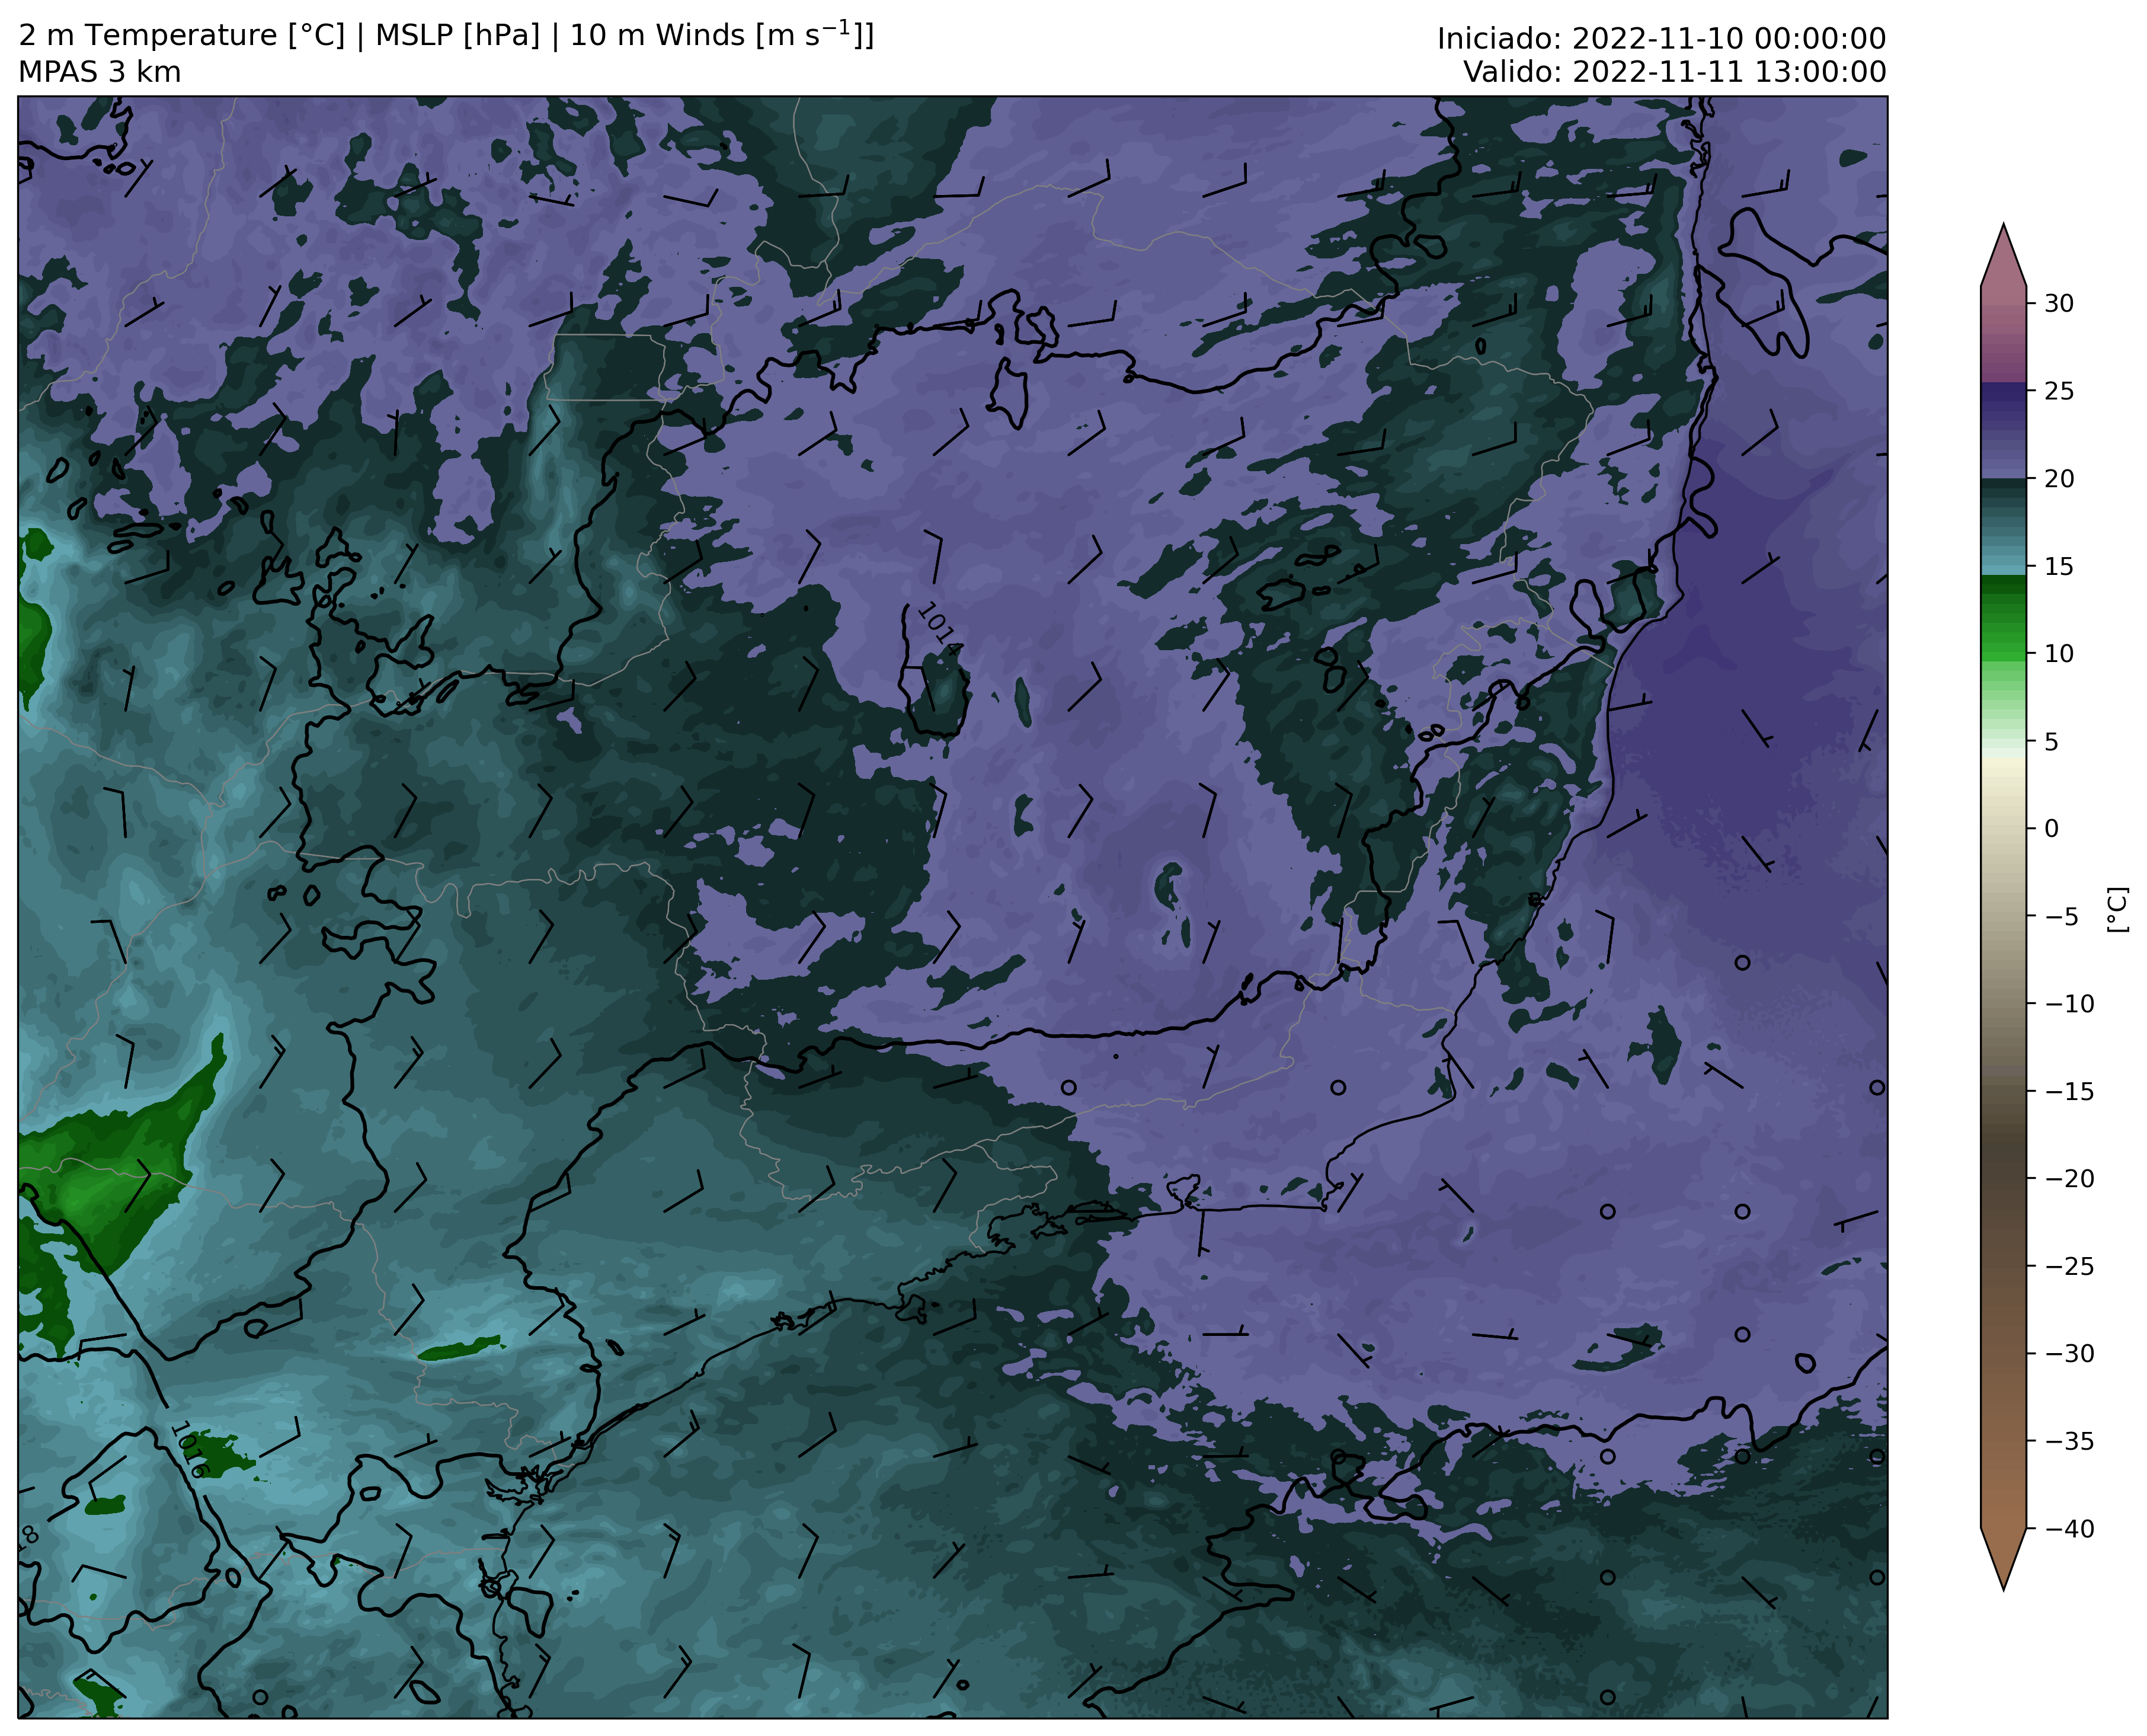
Task: Click the bright green colorbar band near 10
Action: coord(2003,647)
